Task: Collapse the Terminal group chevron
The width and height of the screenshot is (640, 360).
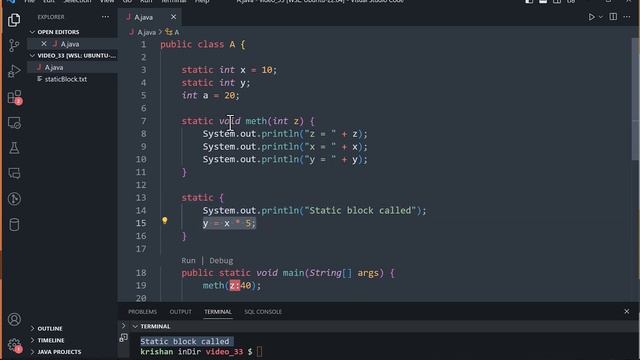Action: (135, 327)
